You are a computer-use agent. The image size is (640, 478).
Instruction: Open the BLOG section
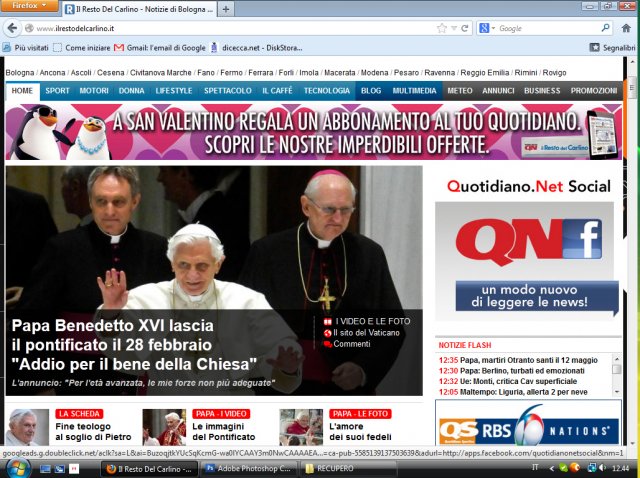[x=371, y=91]
